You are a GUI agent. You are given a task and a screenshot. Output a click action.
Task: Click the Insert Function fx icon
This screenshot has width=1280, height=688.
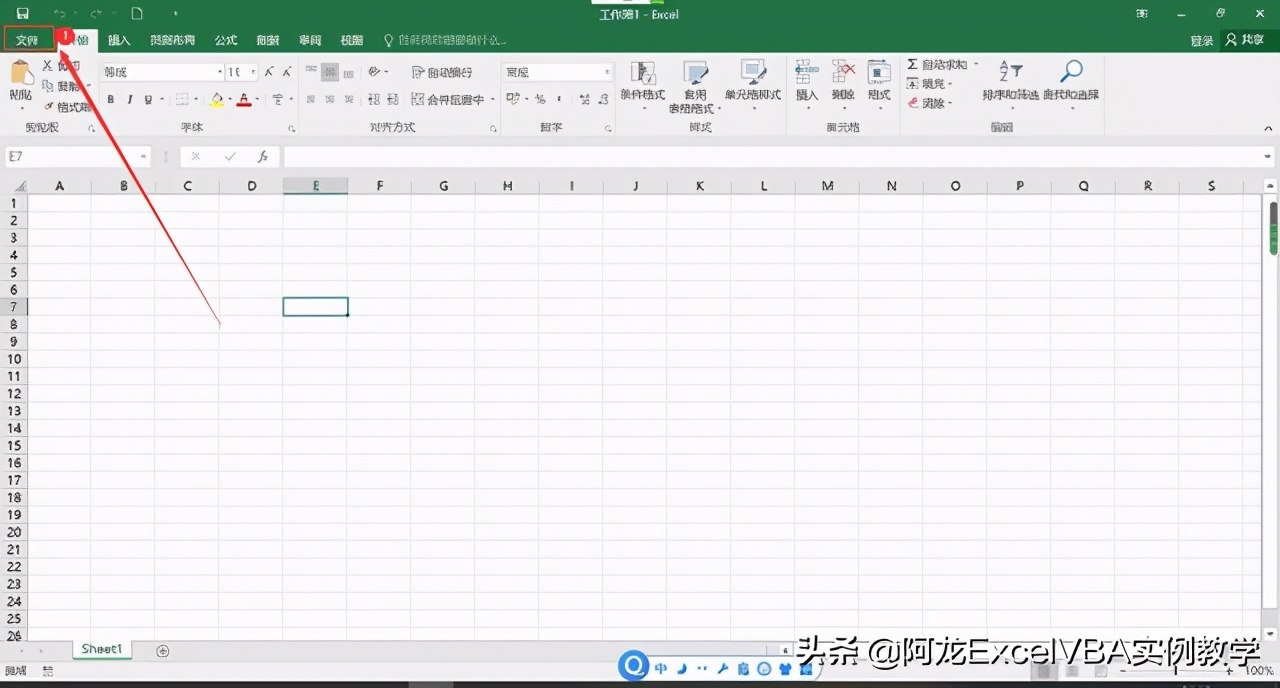click(x=262, y=157)
